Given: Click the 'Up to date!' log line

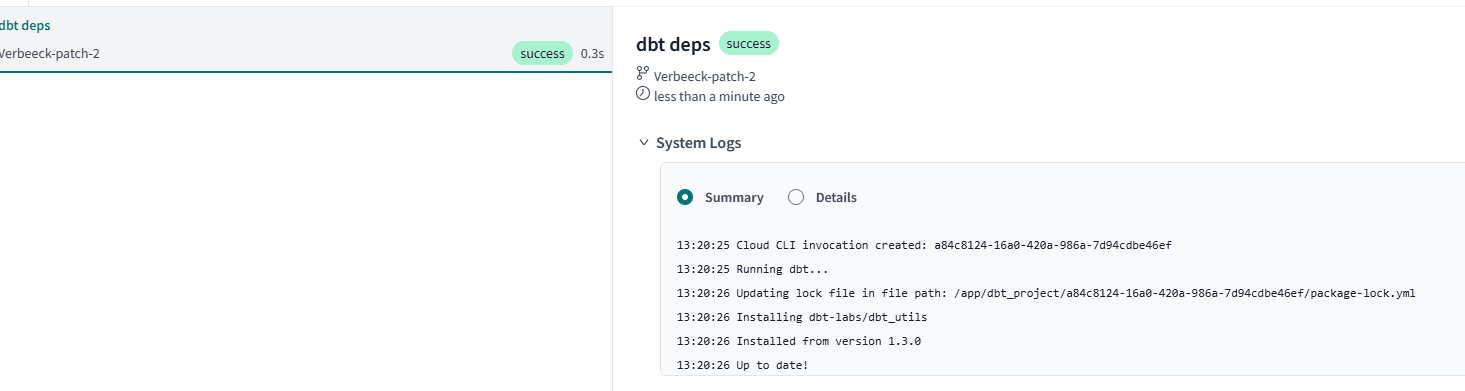Looking at the screenshot, I should 742,366.
